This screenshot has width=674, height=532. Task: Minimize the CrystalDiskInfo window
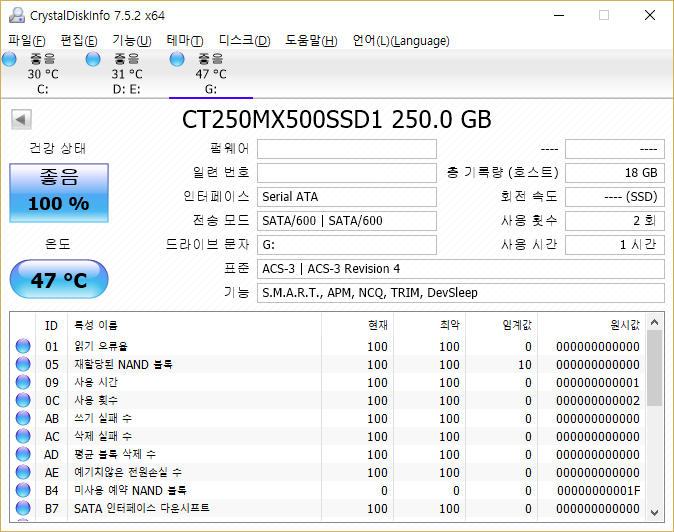(x=559, y=15)
